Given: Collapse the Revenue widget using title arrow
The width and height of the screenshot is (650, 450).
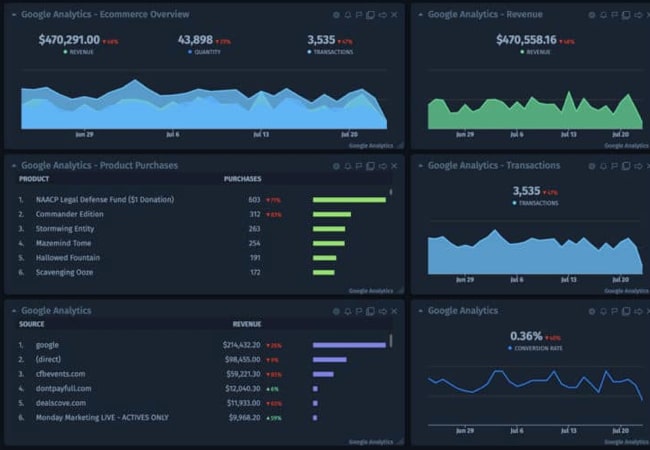Looking at the screenshot, I should pos(420,15).
